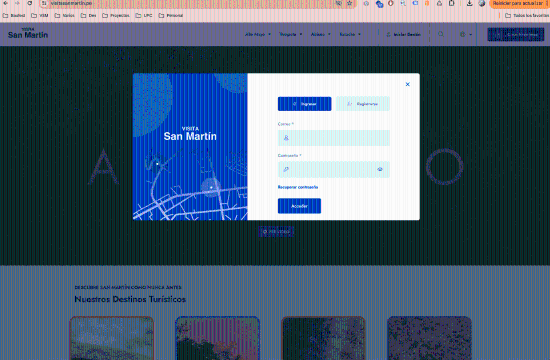Image resolution: width=550 pixels, height=360 pixels.
Task: Expand the globe language dropdown
Action: [x=465, y=34]
